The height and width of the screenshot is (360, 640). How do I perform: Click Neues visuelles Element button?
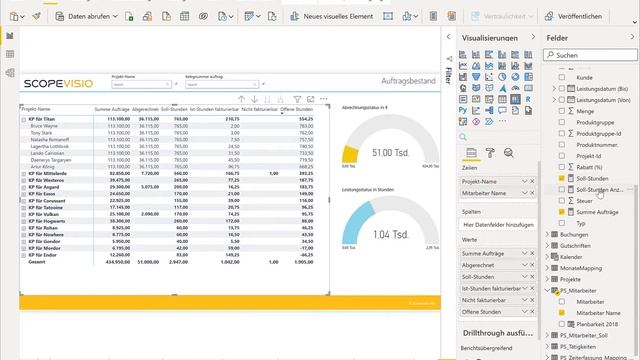click(x=331, y=16)
